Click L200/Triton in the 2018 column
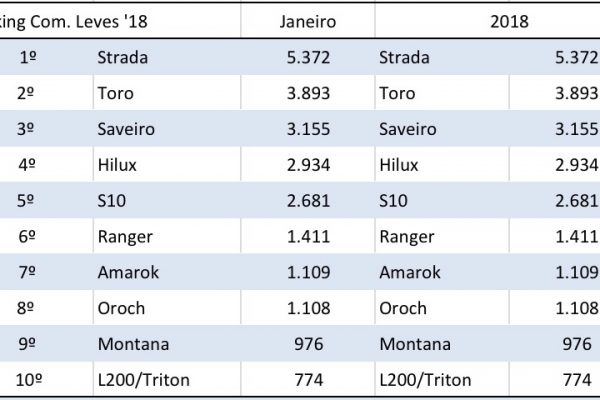The width and height of the screenshot is (600, 400). point(423,379)
